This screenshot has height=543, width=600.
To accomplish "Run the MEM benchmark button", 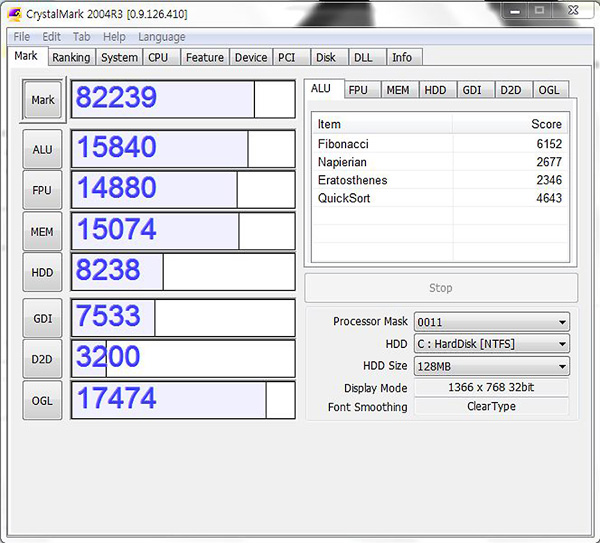I will click(42, 232).
